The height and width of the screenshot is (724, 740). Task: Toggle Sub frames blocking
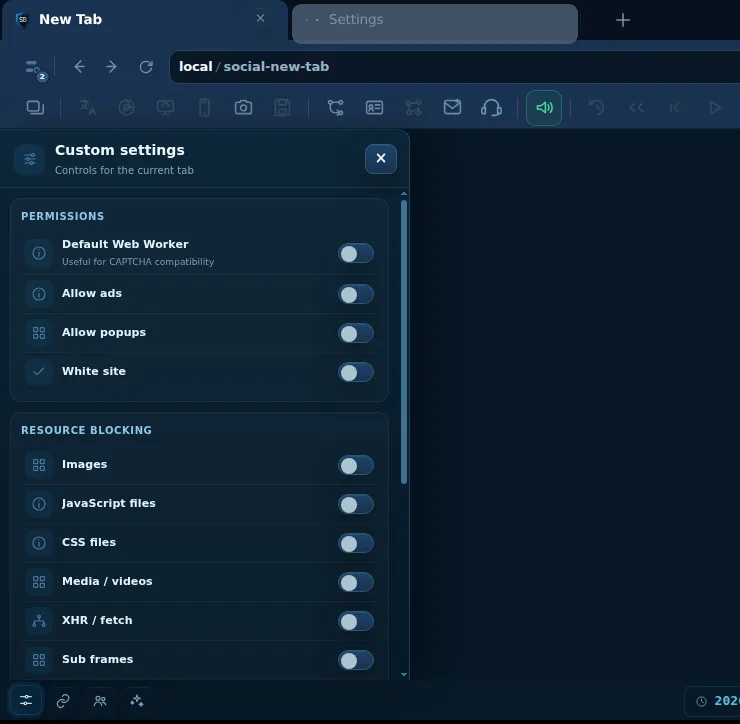tap(356, 660)
